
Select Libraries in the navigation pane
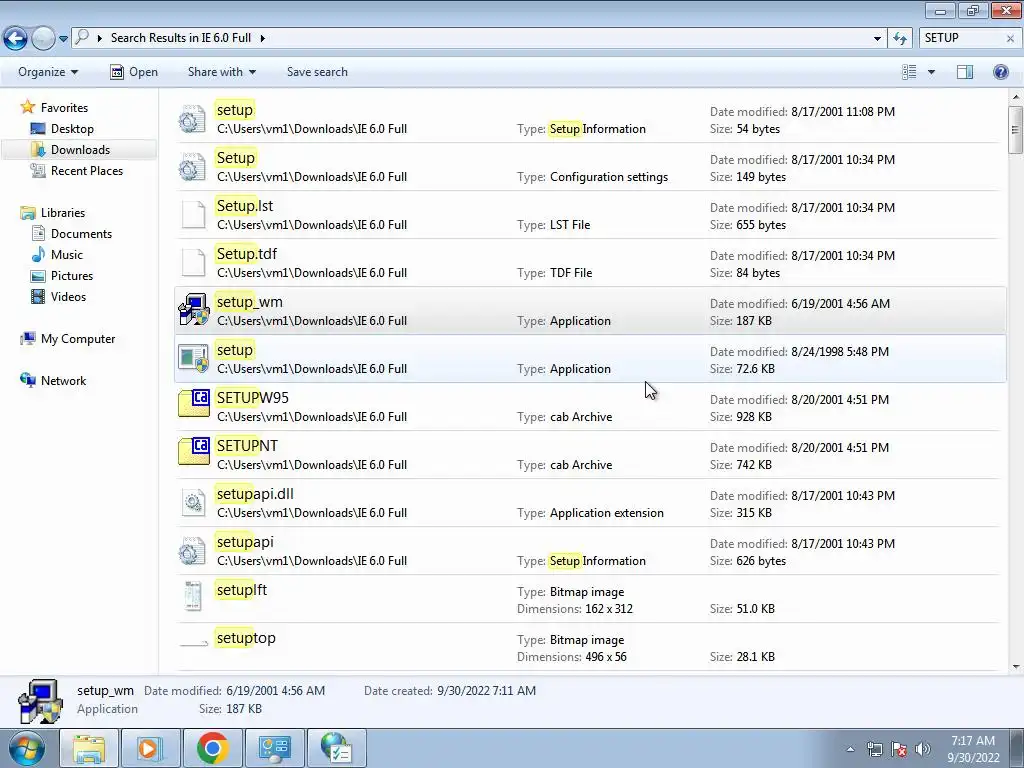[63, 213]
